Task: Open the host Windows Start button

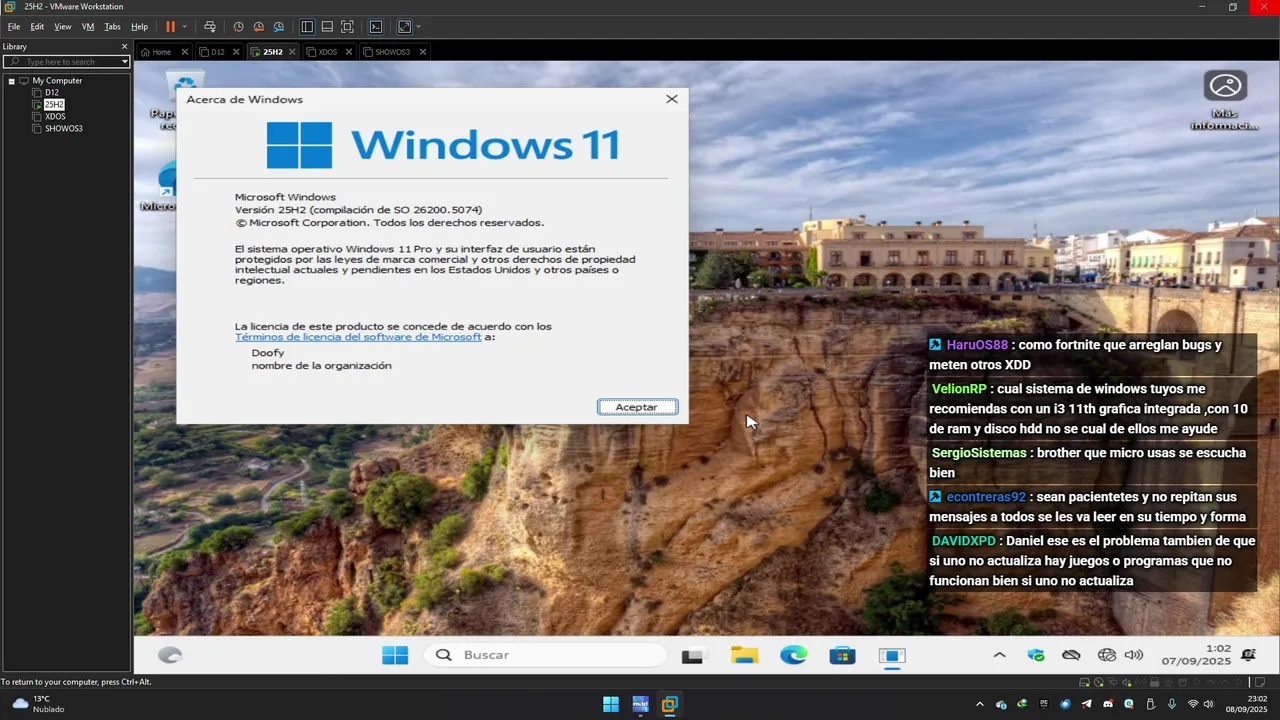Action: click(x=610, y=704)
